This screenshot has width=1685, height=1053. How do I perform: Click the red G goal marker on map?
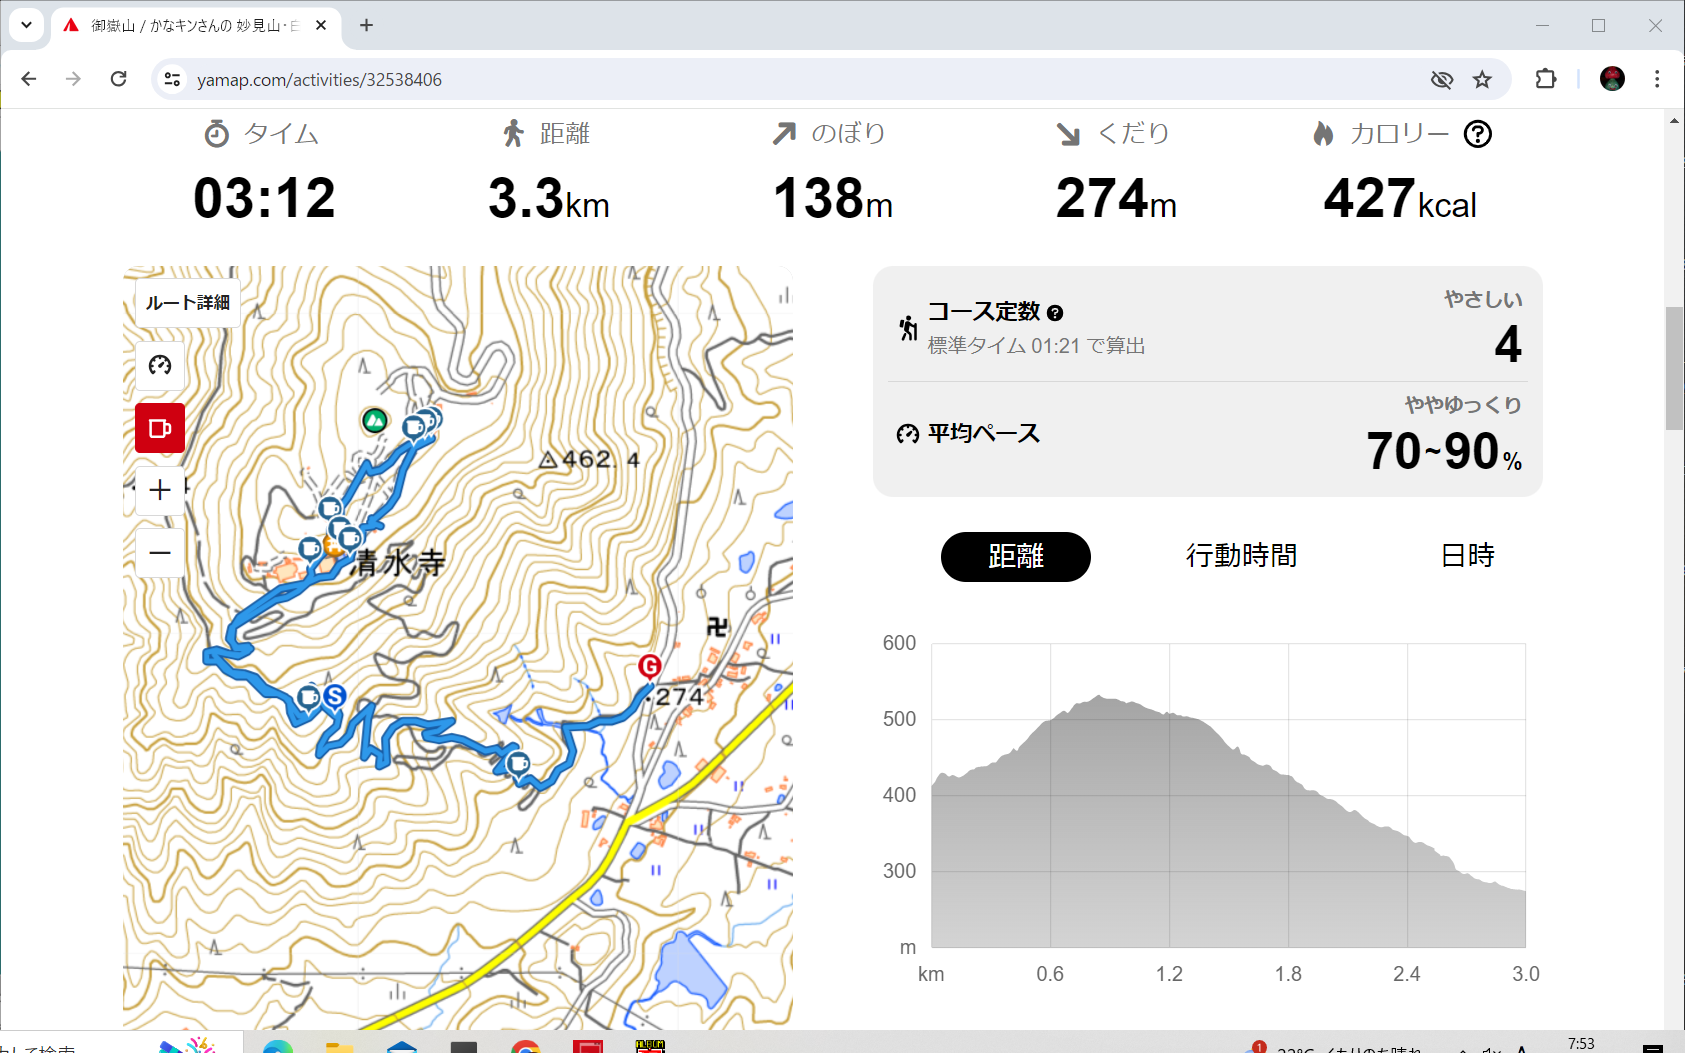[x=650, y=667]
